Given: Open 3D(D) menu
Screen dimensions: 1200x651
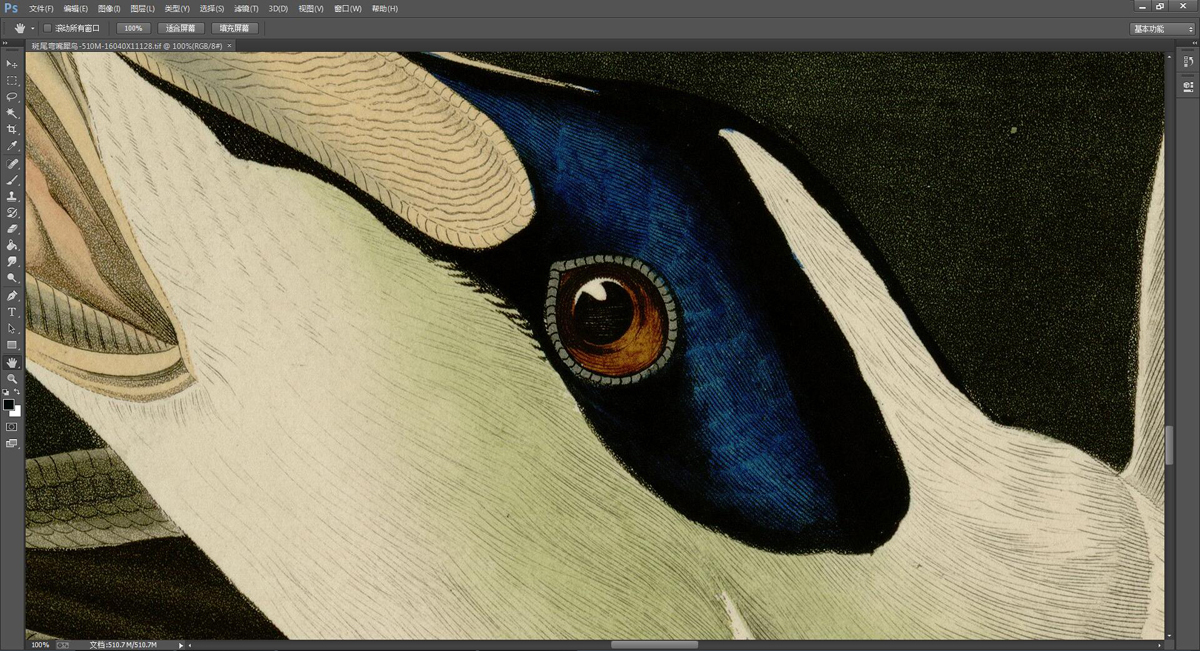Looking at the screenshot, I should tap(278, 8).
